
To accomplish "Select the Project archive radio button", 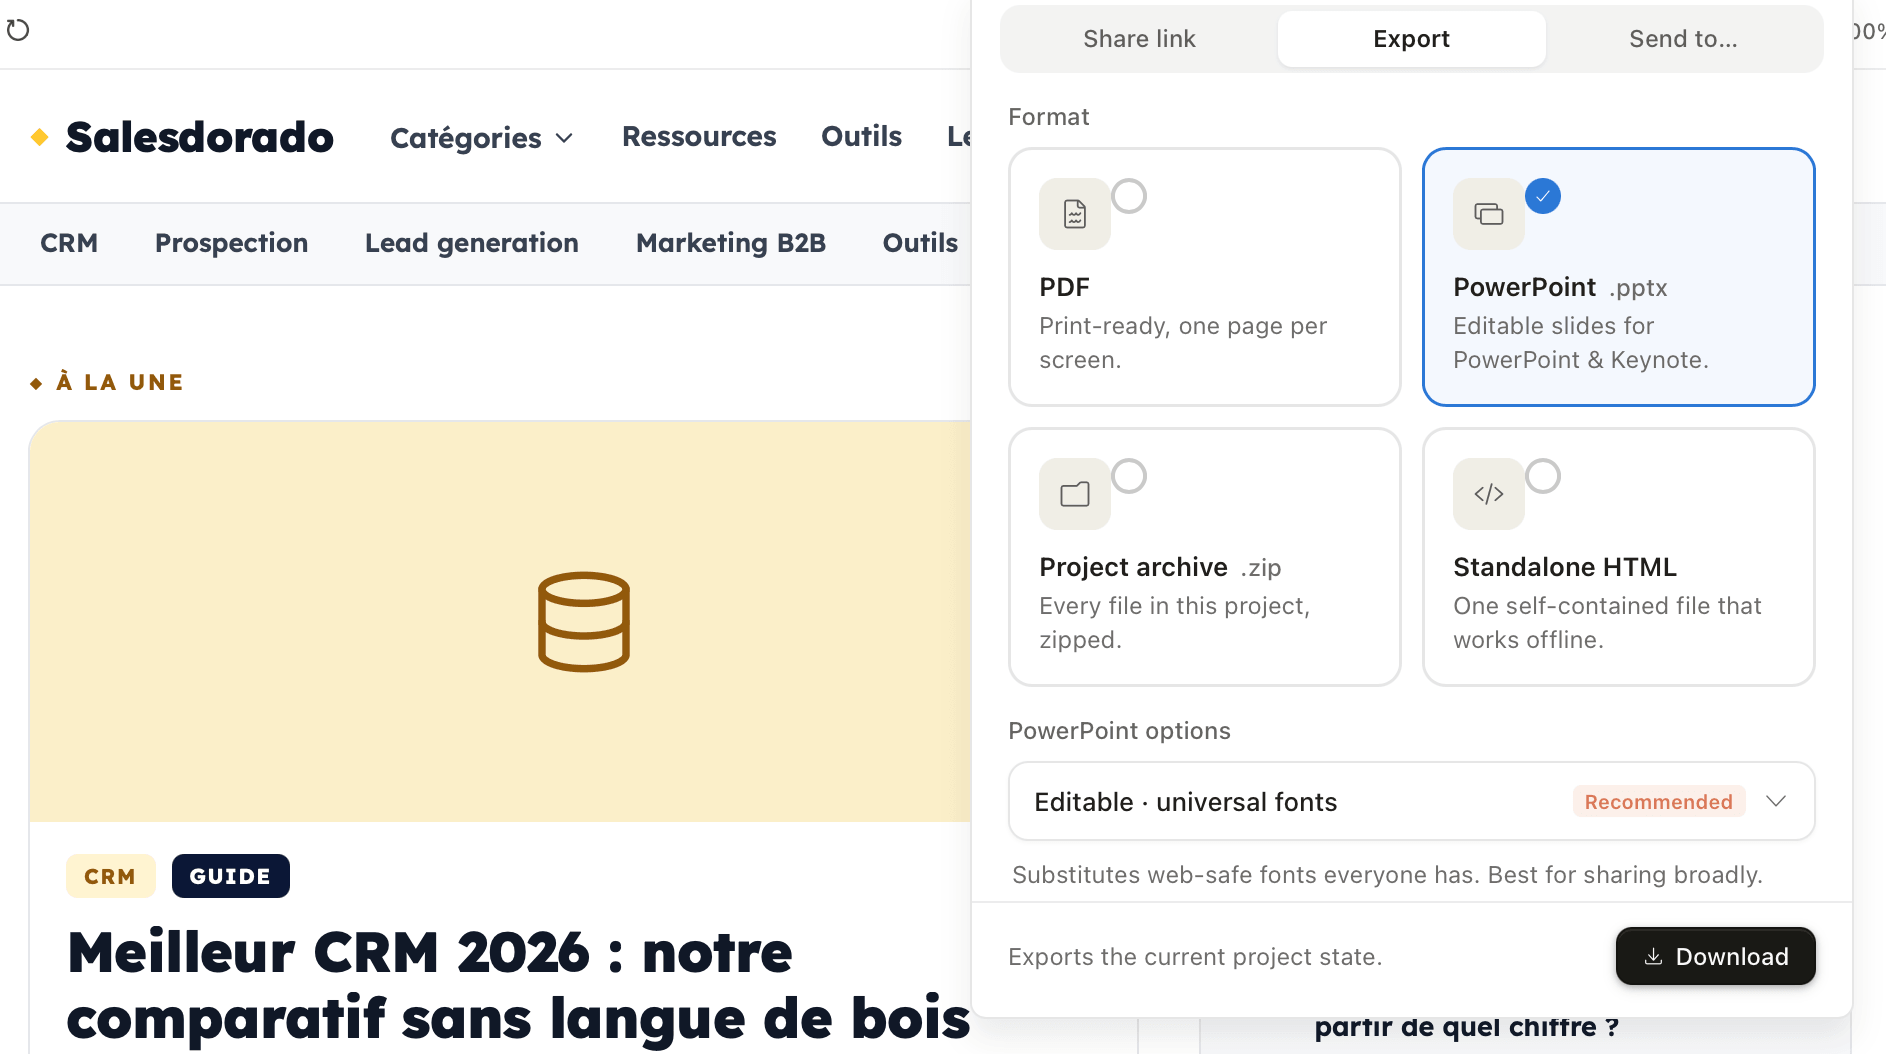I will coord(1129,476).
